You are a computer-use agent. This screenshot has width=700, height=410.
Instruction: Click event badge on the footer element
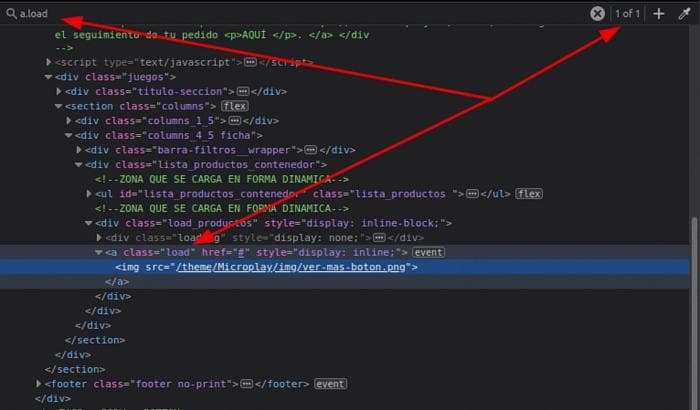click(x=330, y=384)
